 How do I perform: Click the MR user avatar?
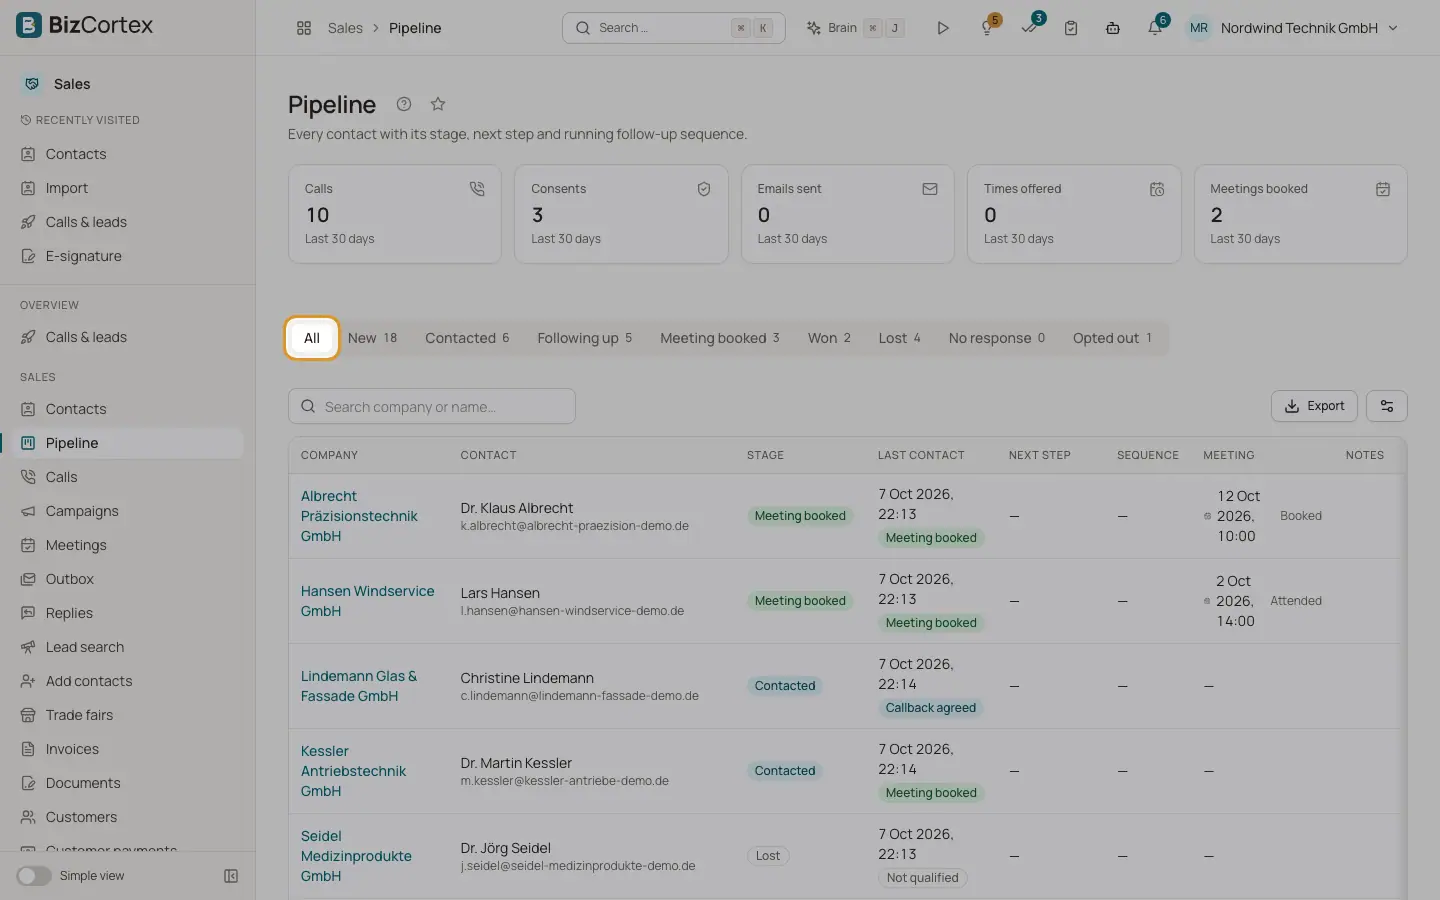pyautogui.click(x=1199, y=28)
